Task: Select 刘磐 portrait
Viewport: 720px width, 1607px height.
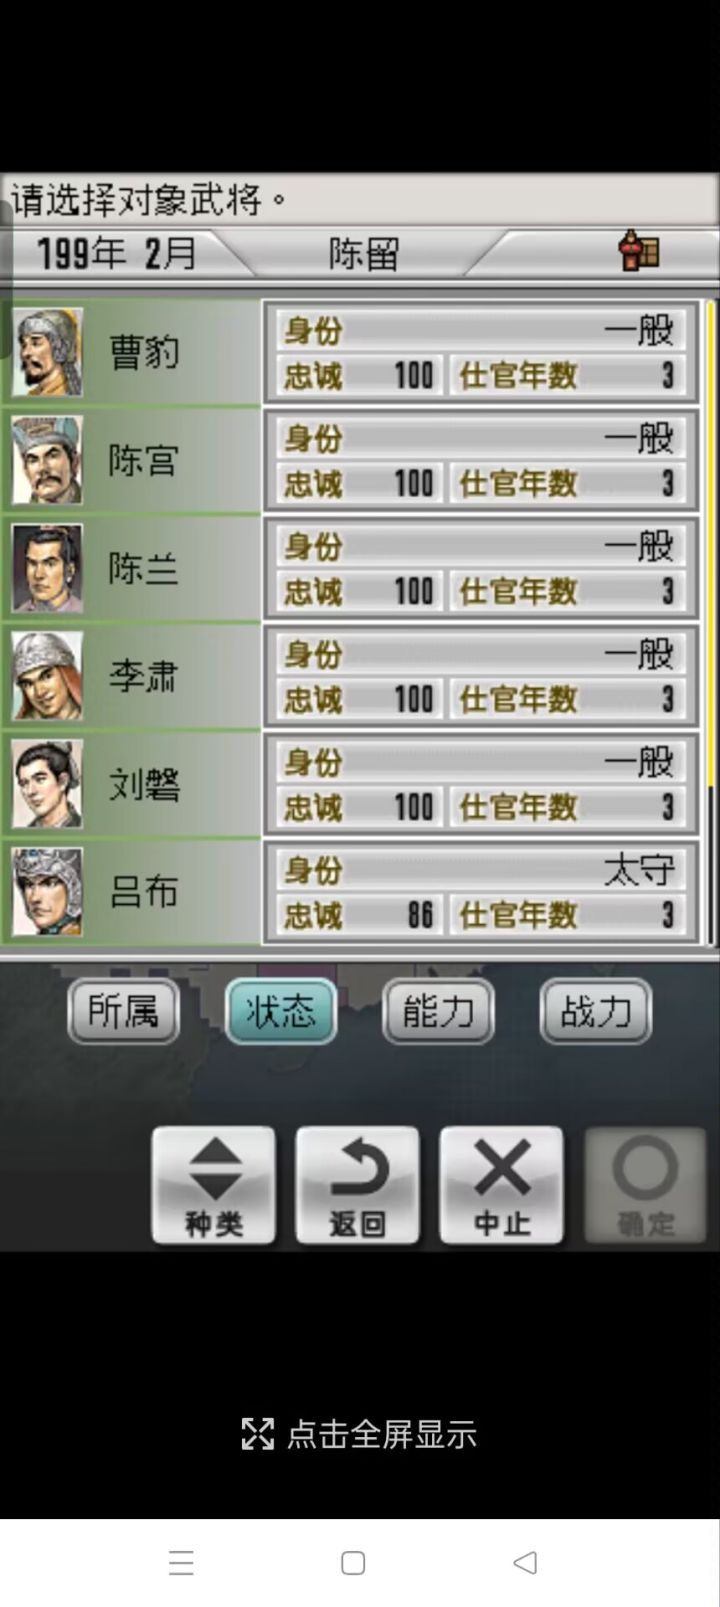Action: click(47, 784)
